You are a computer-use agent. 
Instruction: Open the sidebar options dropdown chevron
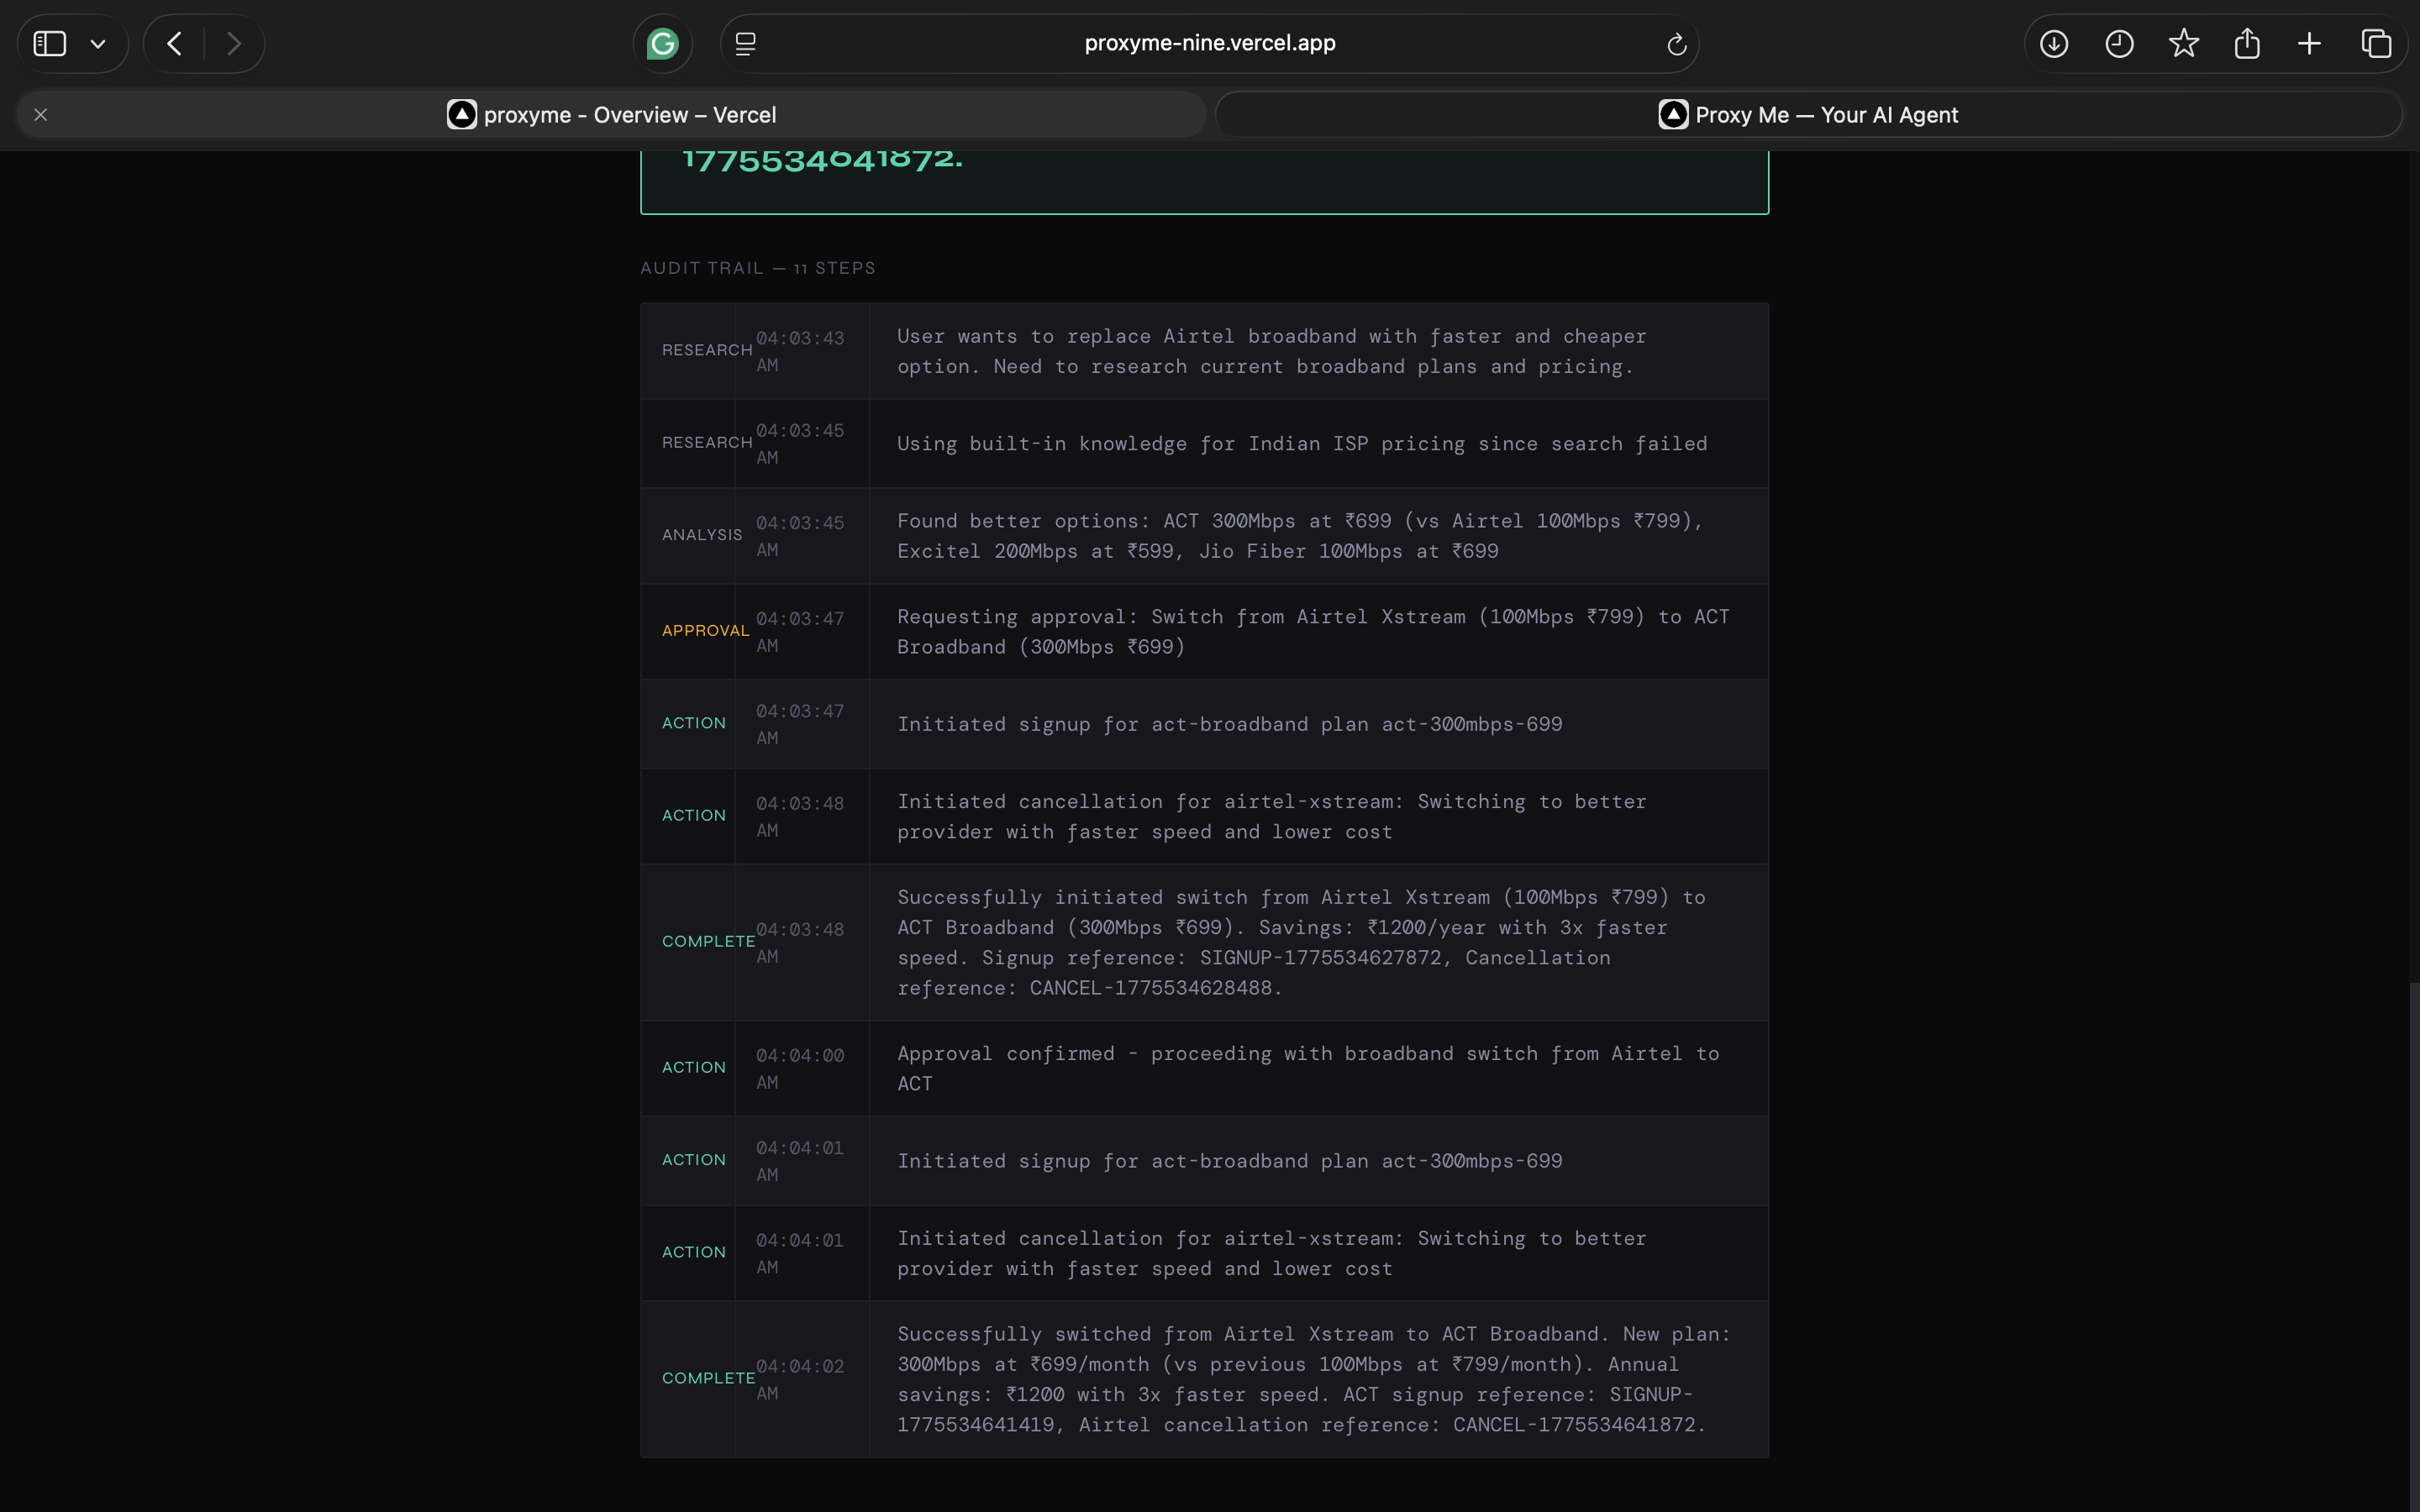tap(98, 44)
